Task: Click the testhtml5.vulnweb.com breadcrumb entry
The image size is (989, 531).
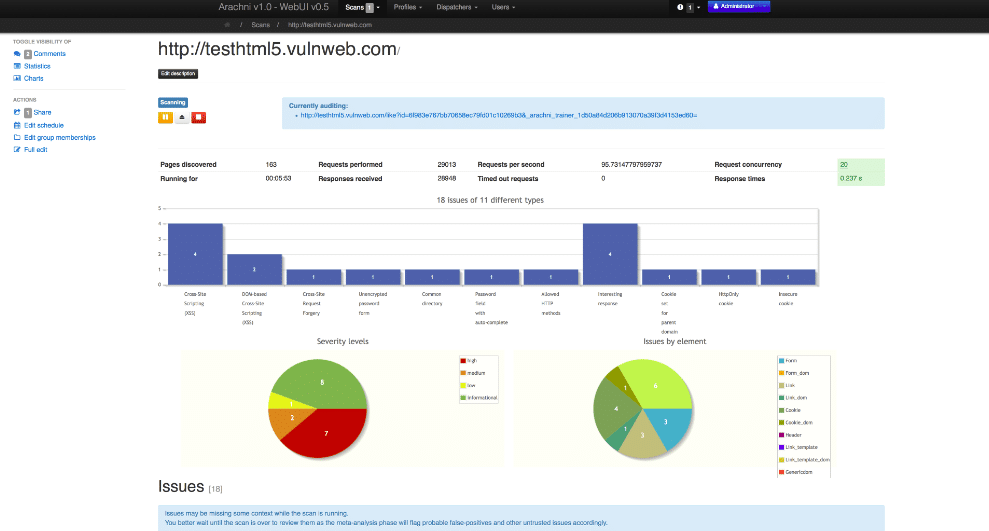Action: pos(330,25)
